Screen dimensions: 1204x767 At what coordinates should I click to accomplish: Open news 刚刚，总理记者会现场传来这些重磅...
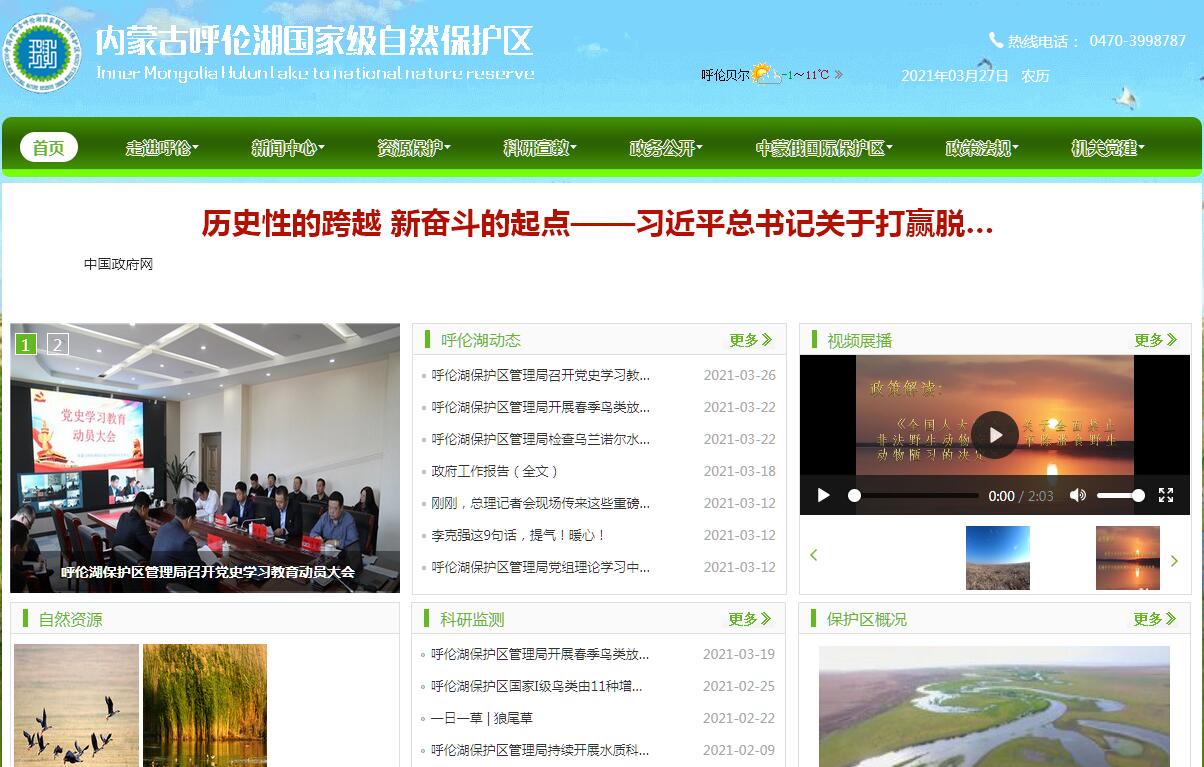[541, 503]
